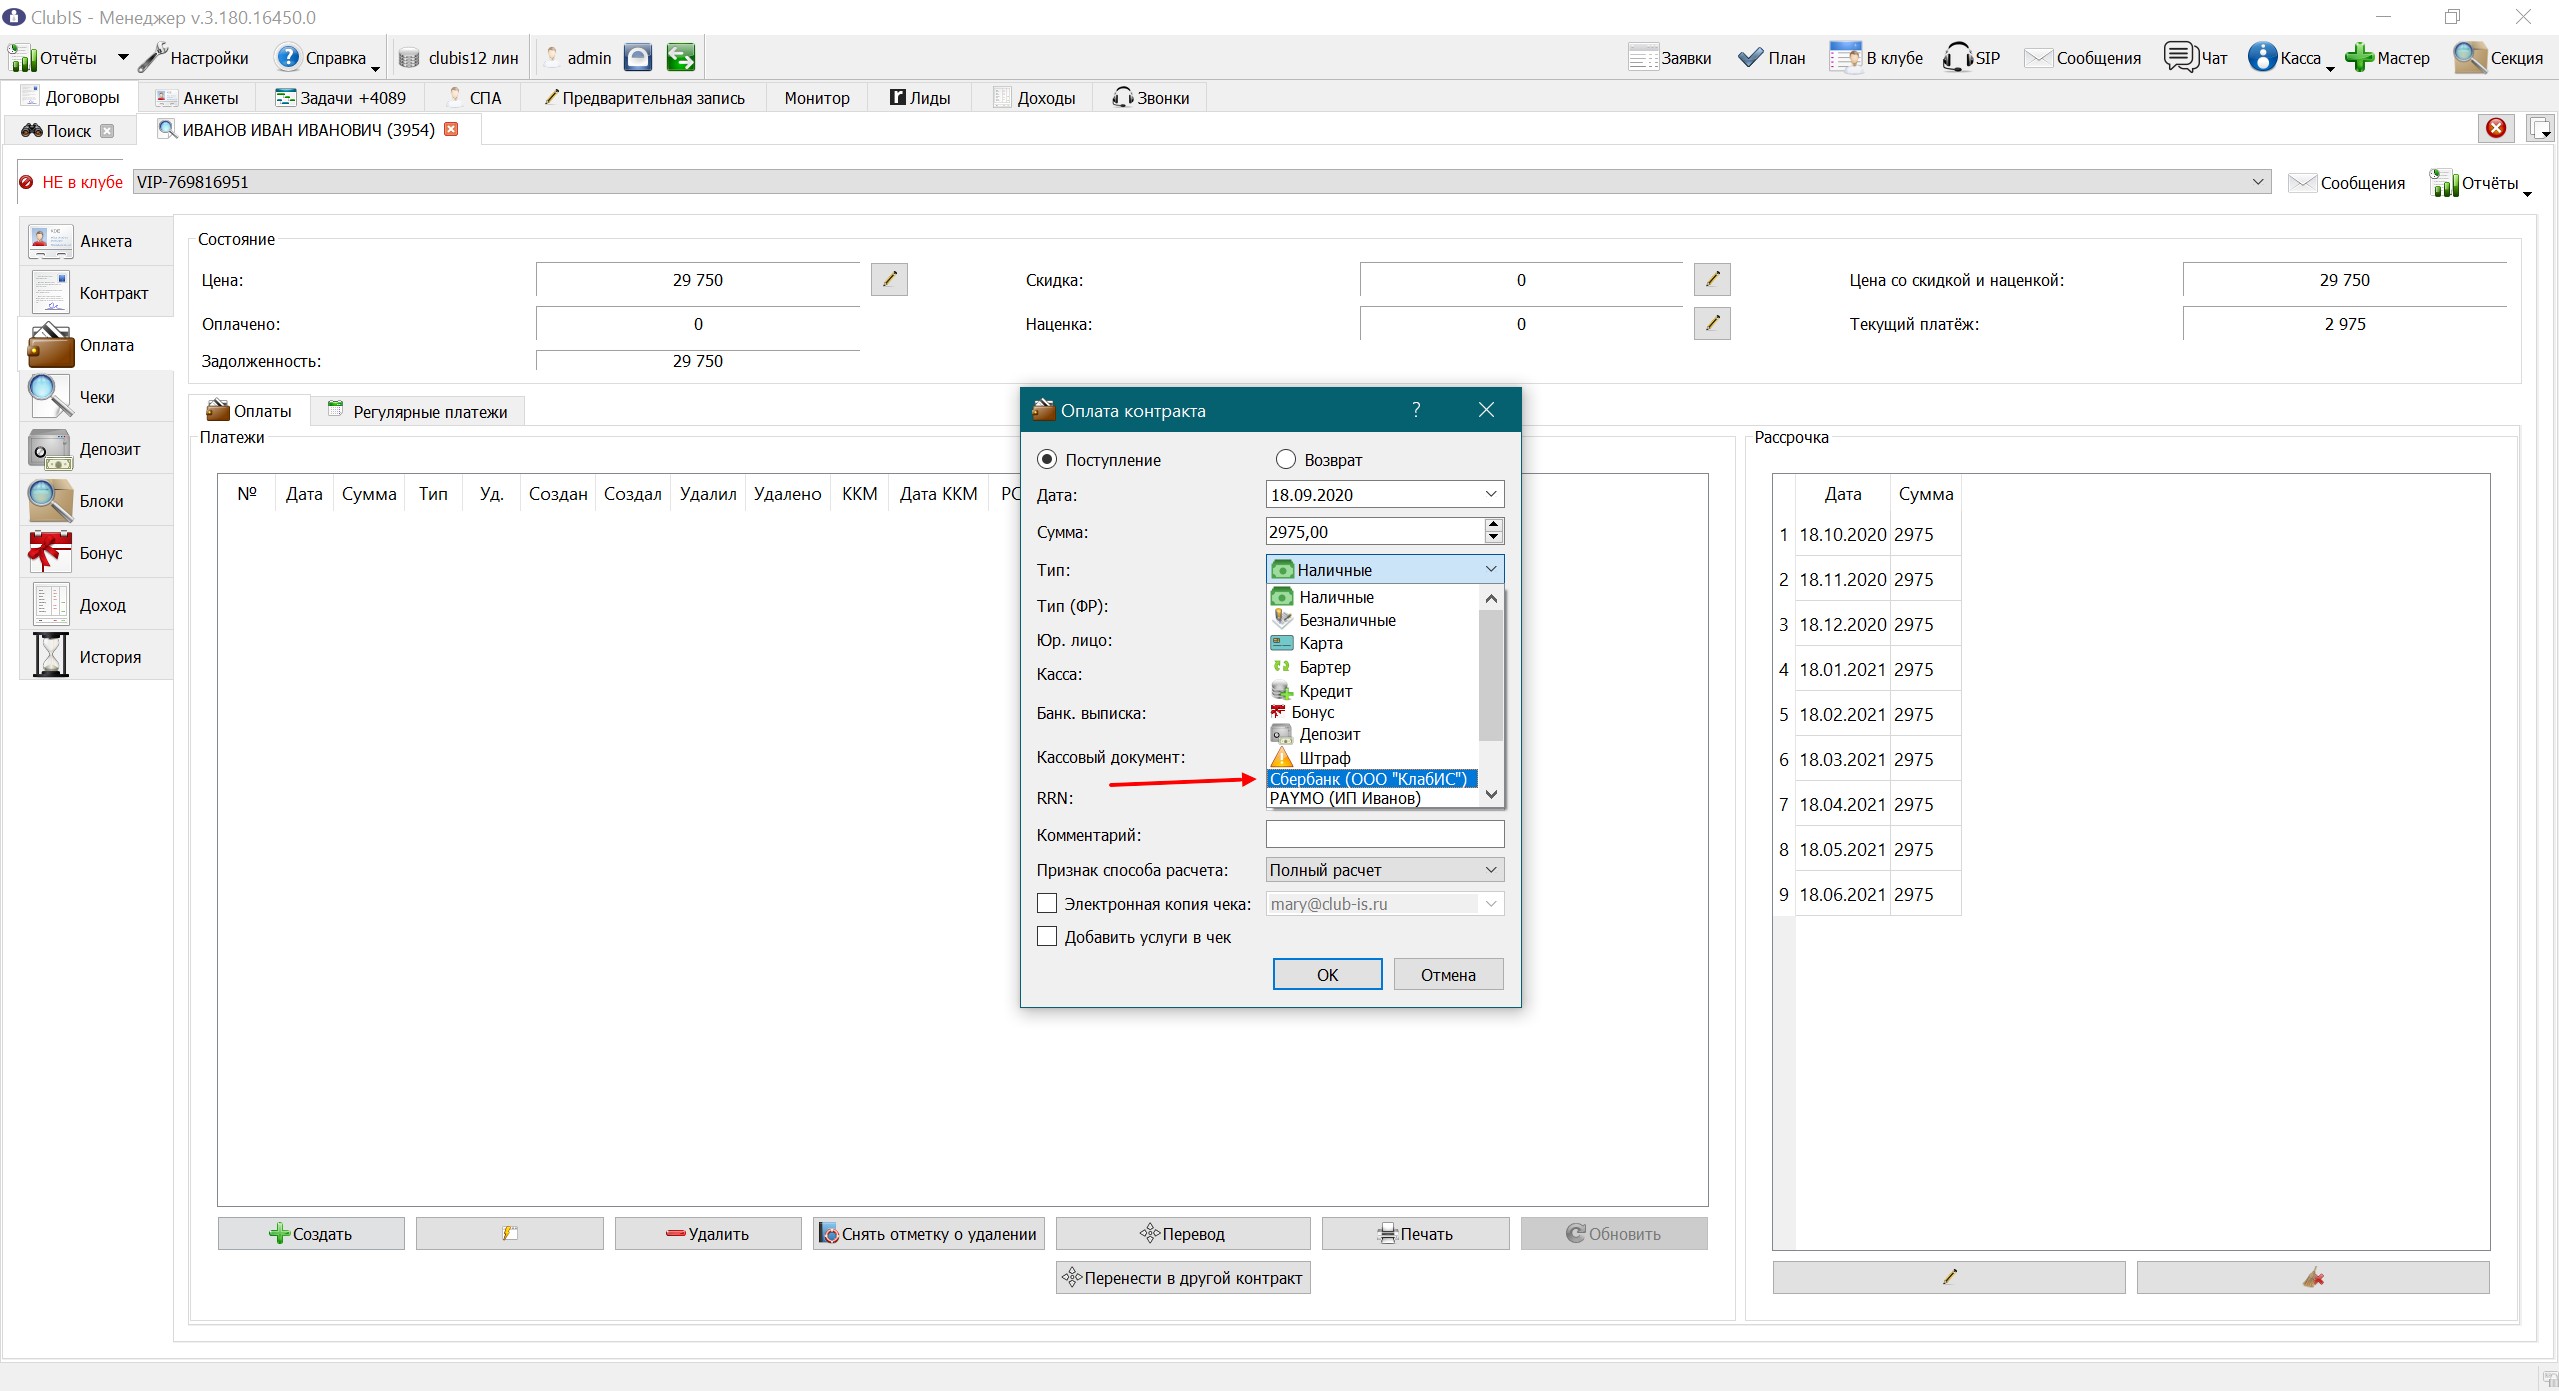This screenshot has height=1391, width=2559.
Task: Click the OK button in payment dialog
Action: 1327,975
